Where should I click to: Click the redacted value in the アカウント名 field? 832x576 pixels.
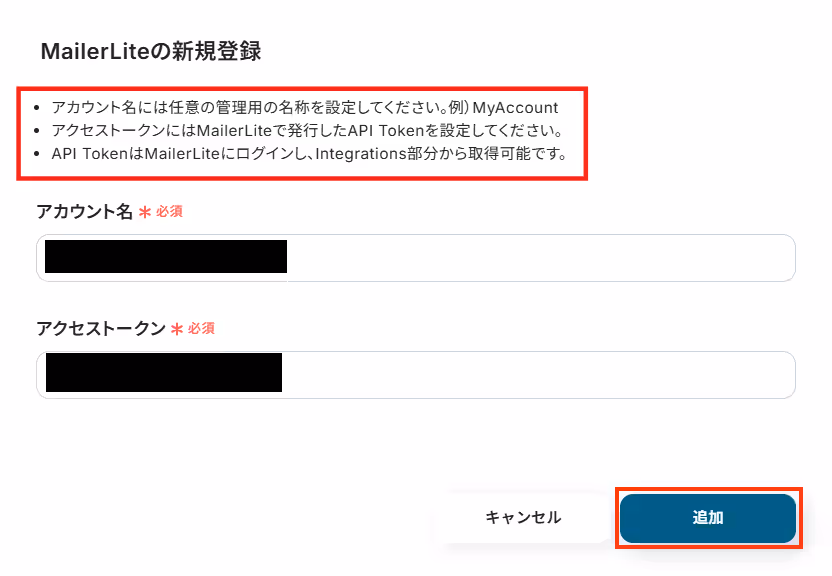166,257
